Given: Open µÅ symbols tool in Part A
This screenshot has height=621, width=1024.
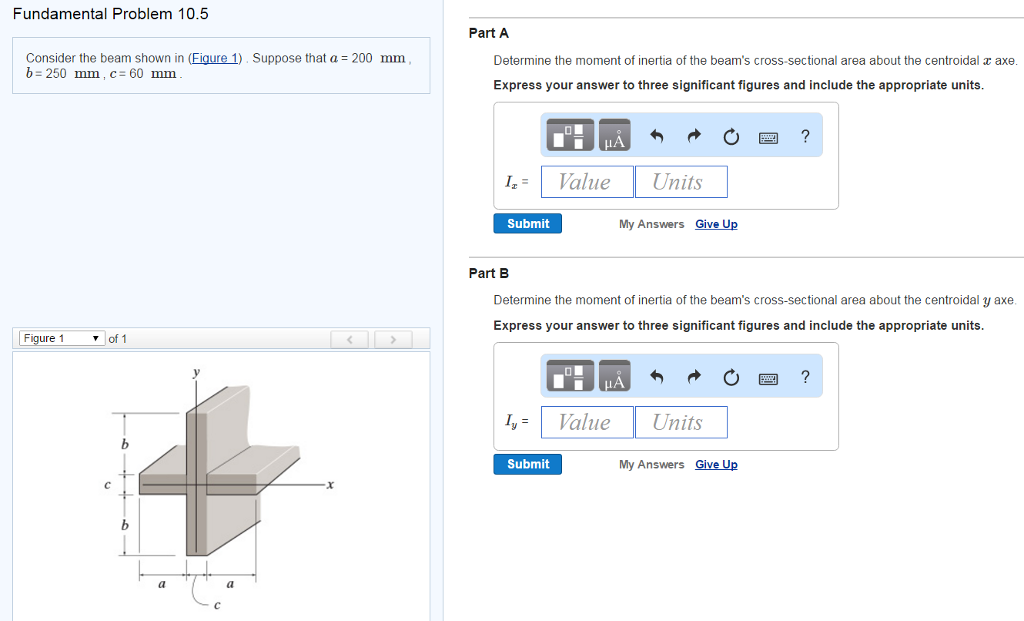Looking at the screenshot, I should tap(615, 135).
